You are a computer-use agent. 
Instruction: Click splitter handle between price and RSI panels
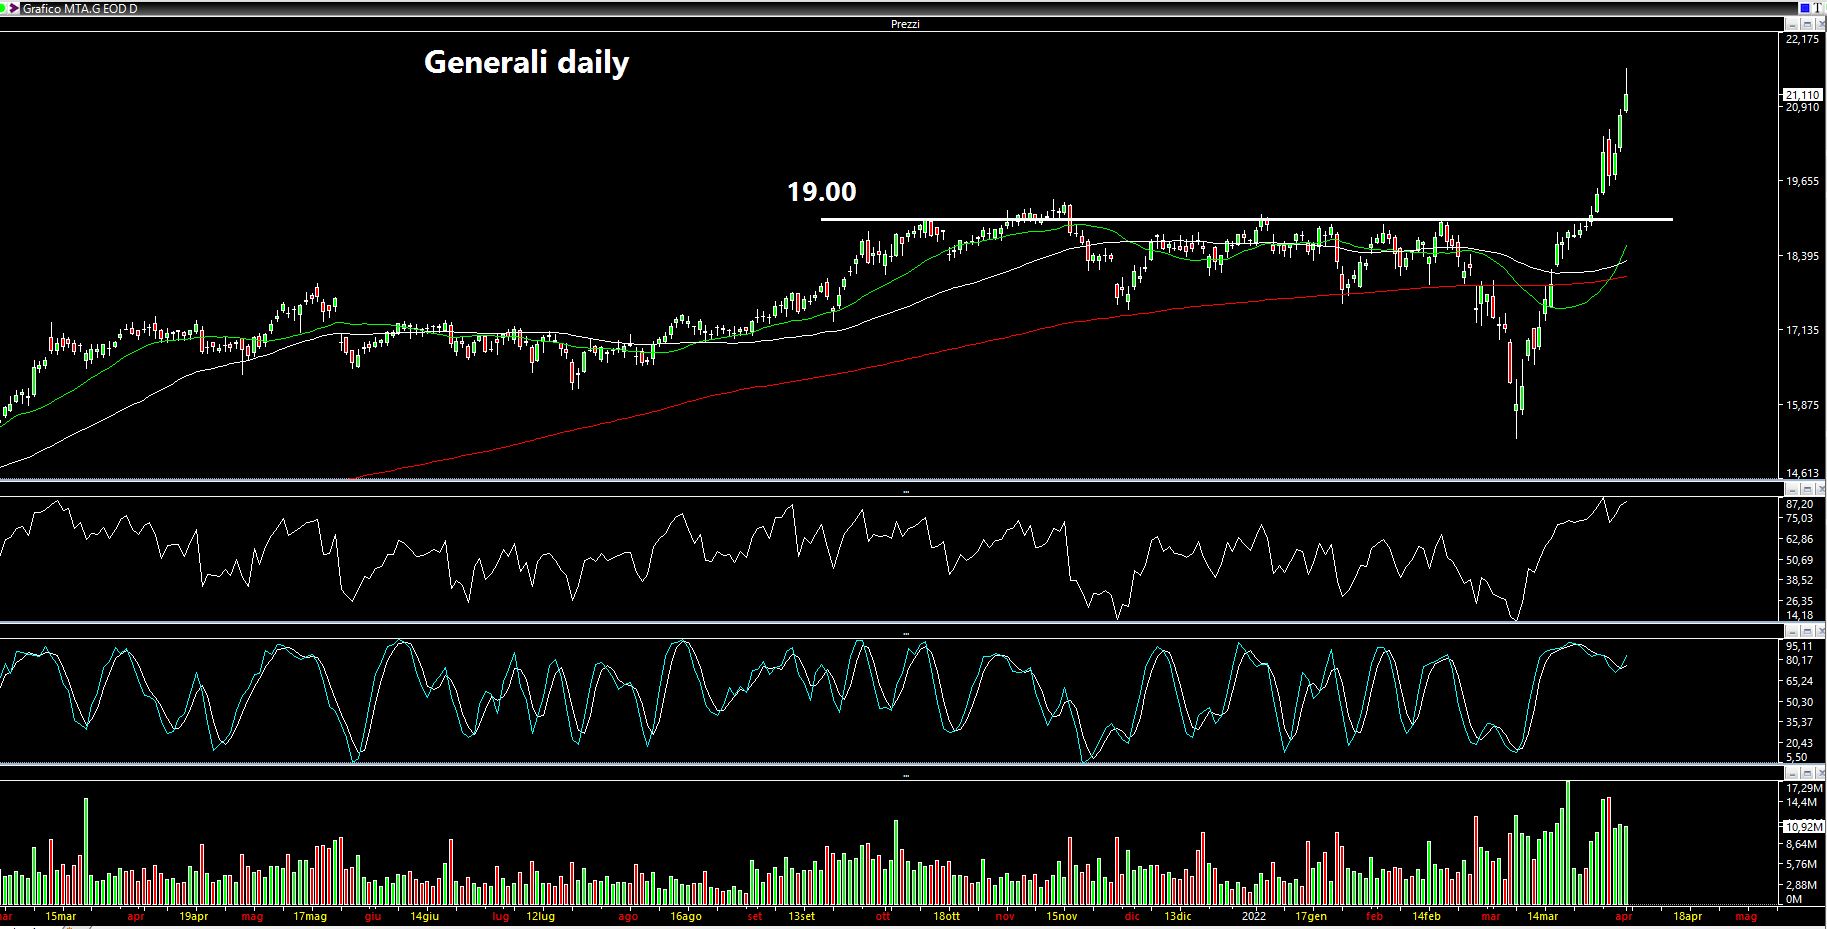pos(906,491)
